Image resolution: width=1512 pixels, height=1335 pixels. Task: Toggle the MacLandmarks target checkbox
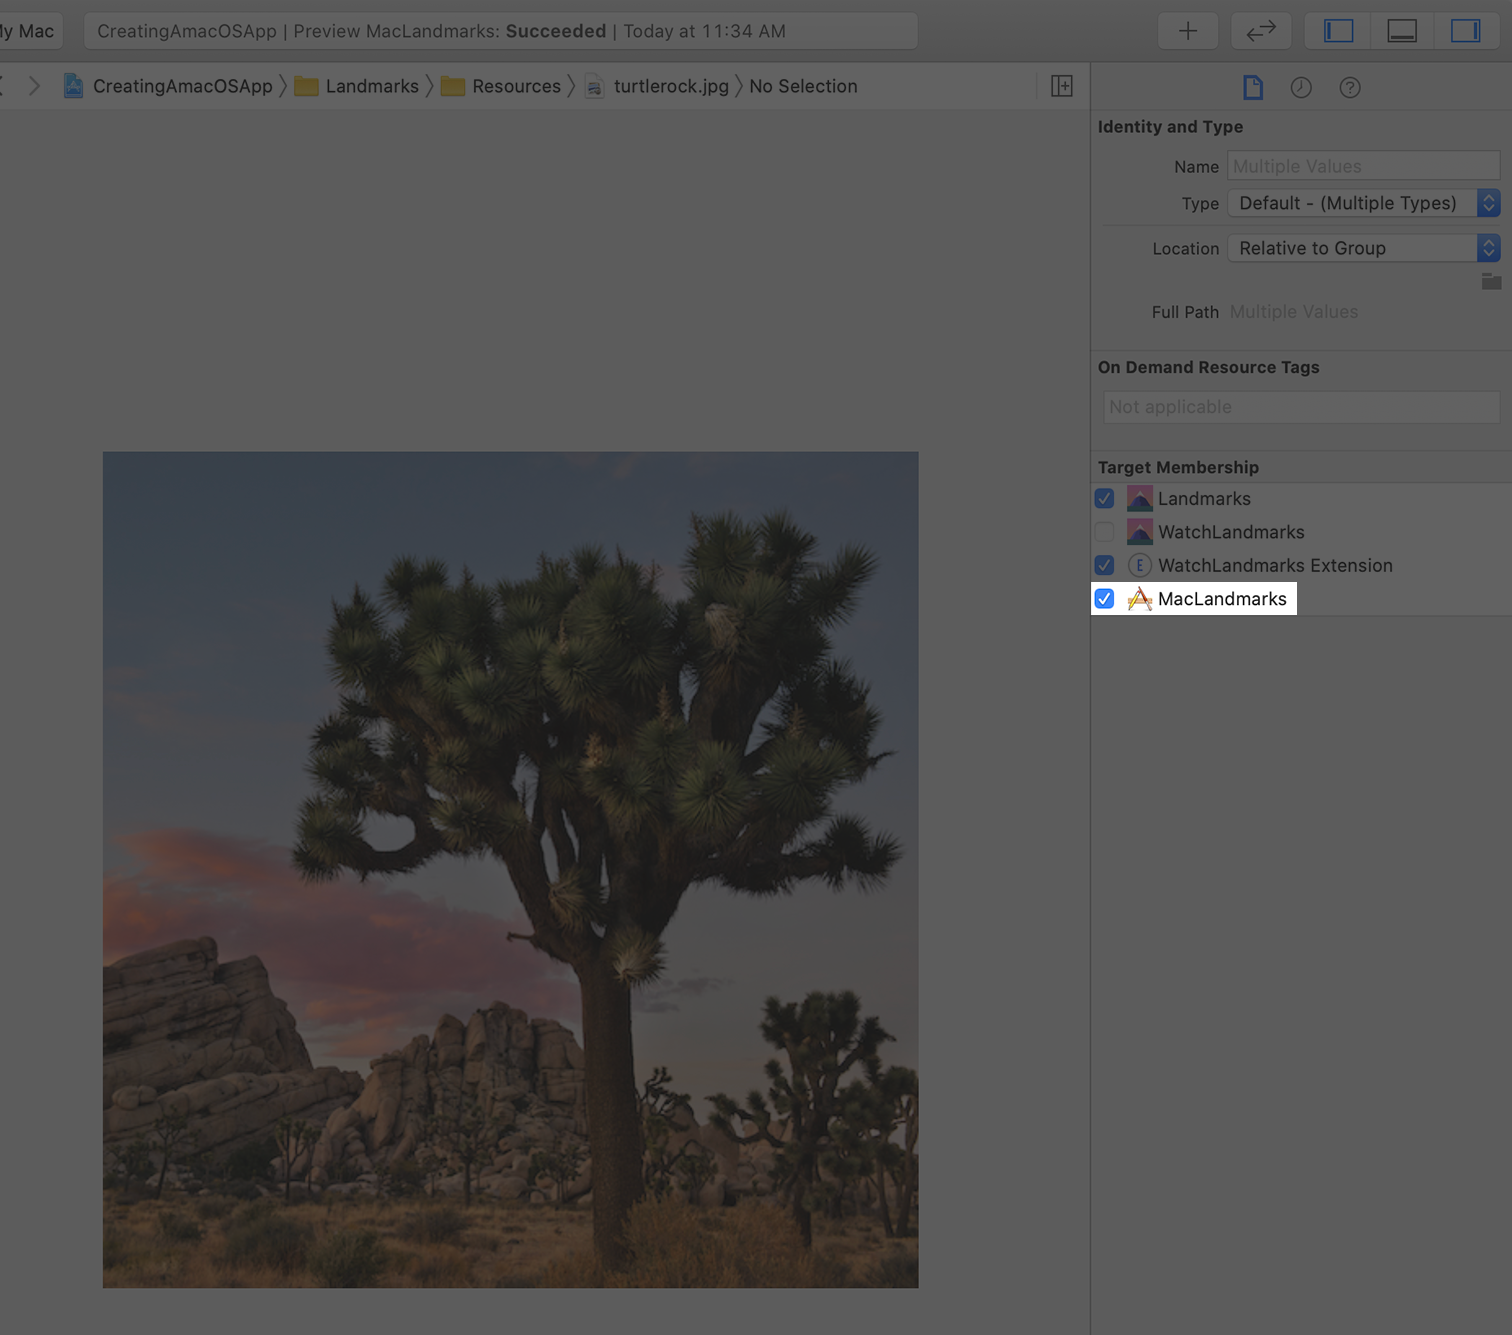1104,599
